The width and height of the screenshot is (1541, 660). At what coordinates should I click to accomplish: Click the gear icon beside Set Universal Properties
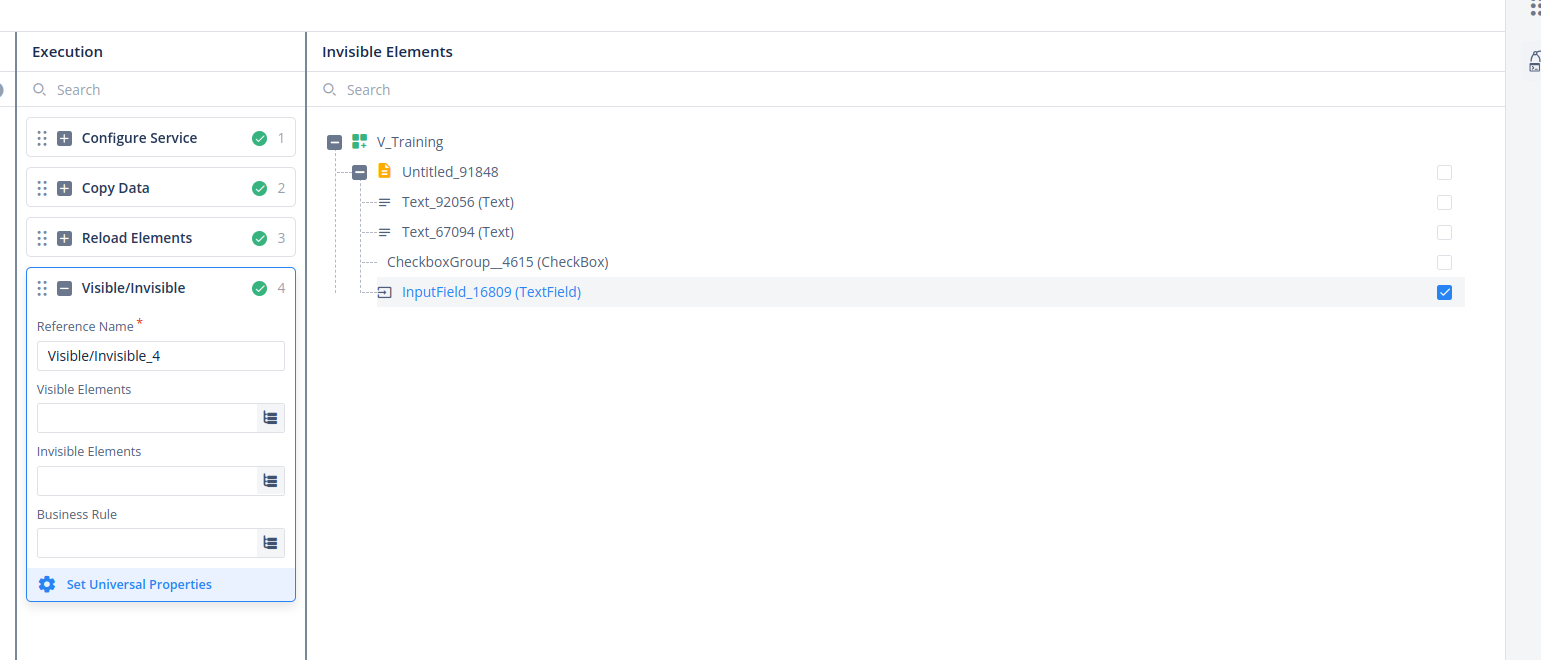(46, 584)
